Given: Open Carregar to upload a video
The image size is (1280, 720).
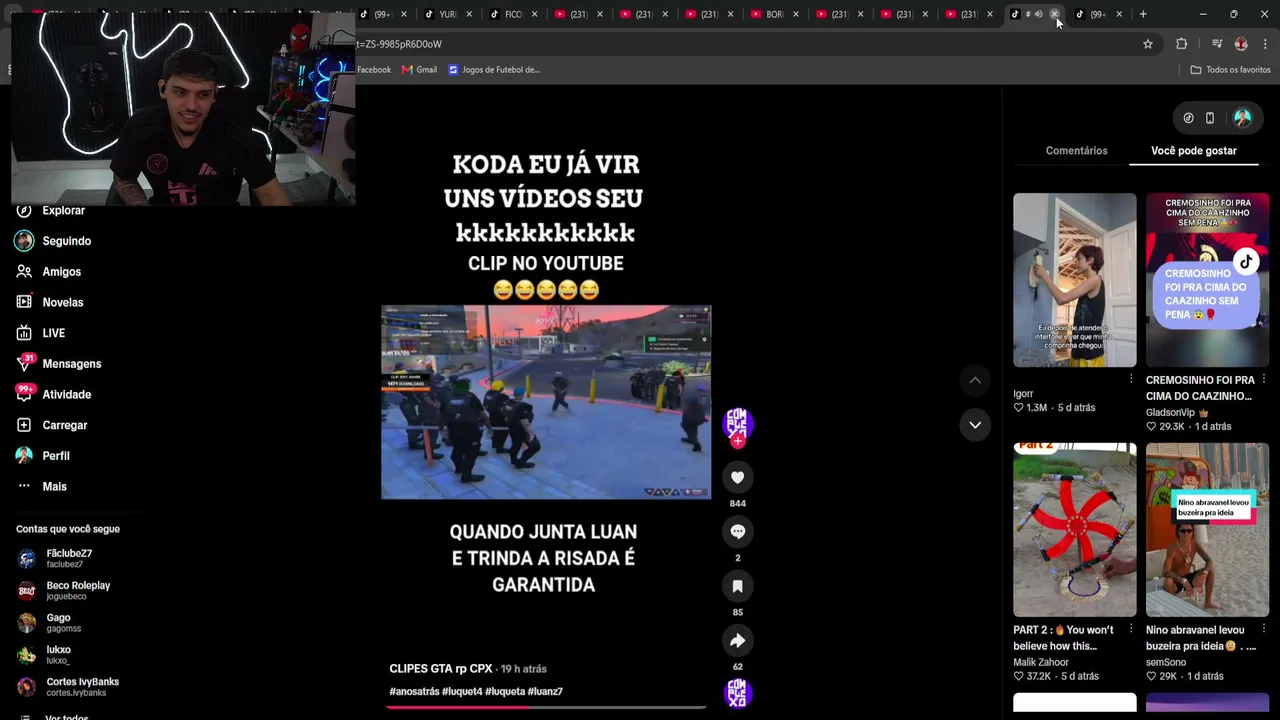Looking at the screenshot, I should point(52,425).
